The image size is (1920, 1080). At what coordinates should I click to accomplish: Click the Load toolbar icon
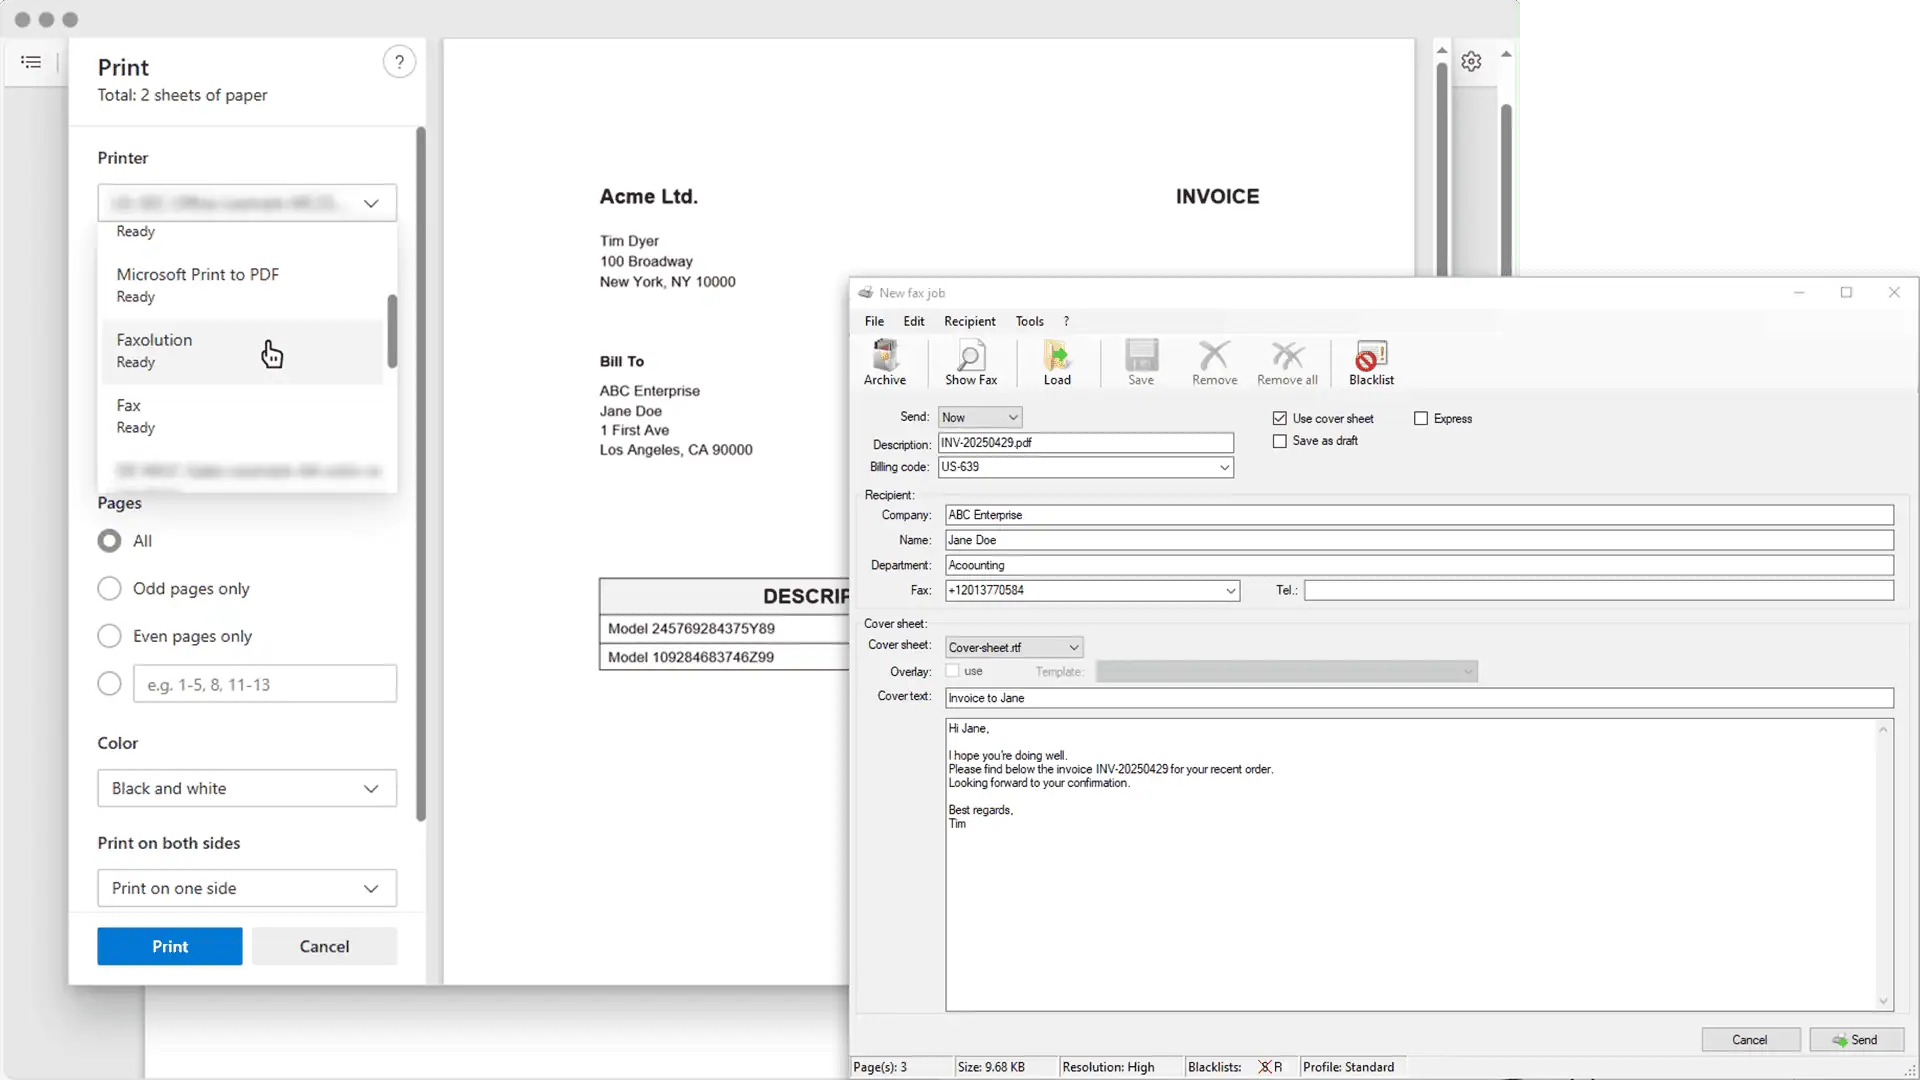click(x=1057, y=362)
